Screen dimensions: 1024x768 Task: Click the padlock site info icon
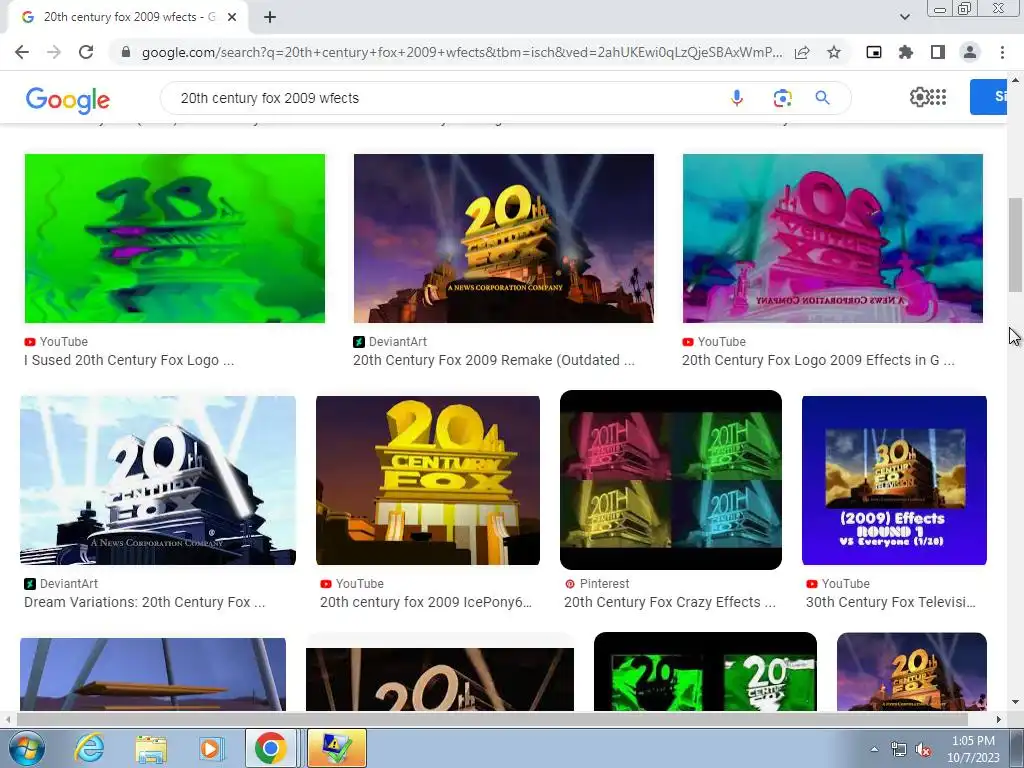[126, 52]
